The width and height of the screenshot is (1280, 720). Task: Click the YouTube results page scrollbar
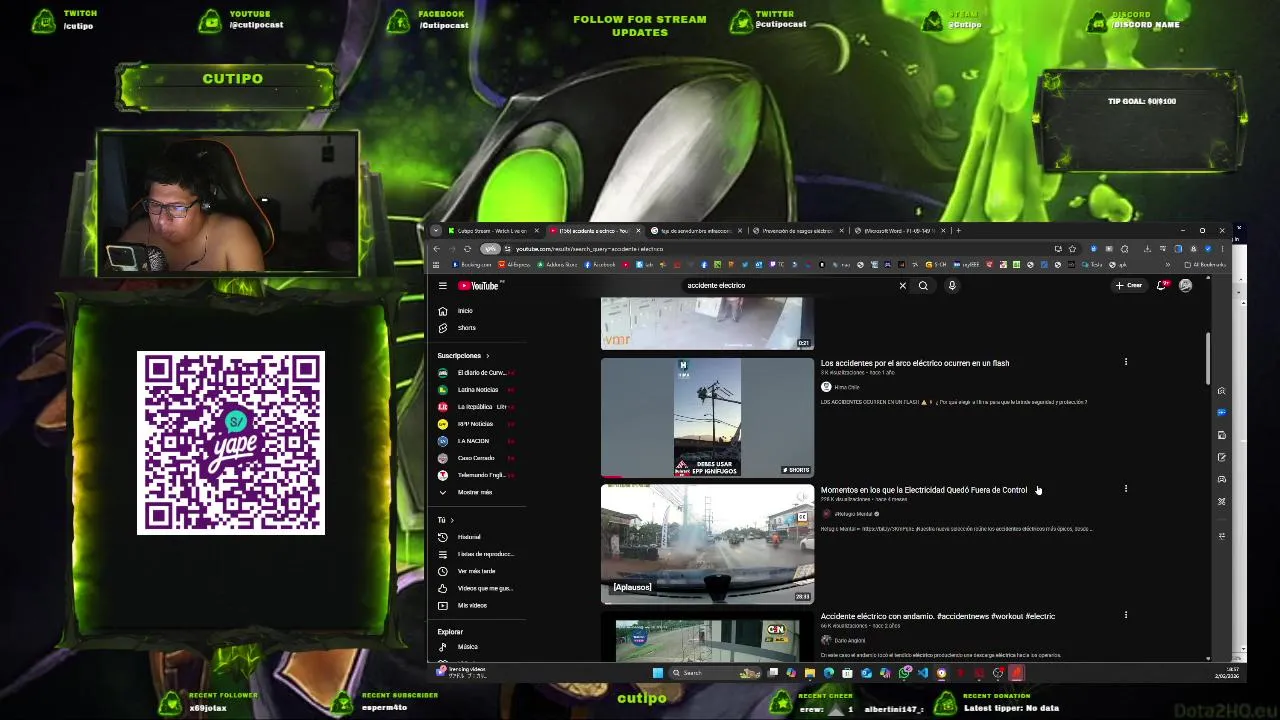coord(1208,358)
